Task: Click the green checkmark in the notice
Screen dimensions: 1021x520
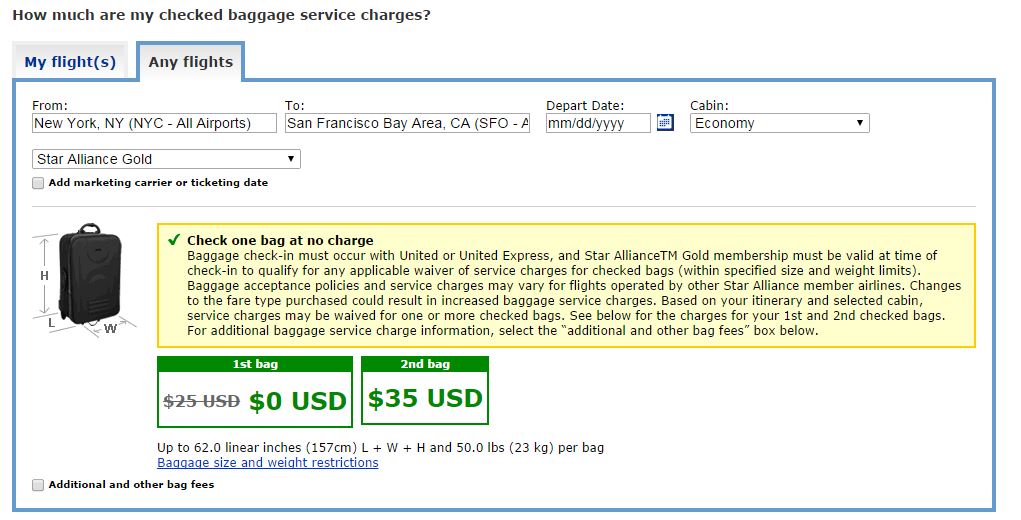Action: point(174,240)
